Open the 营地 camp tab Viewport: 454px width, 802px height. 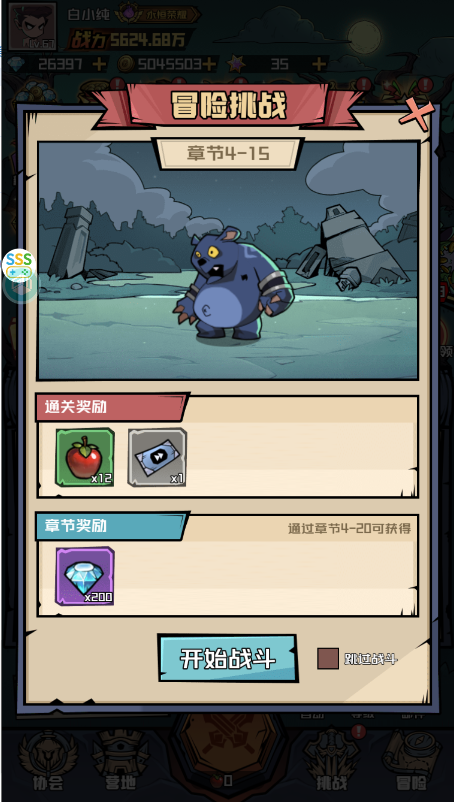[x=120, y=762]
